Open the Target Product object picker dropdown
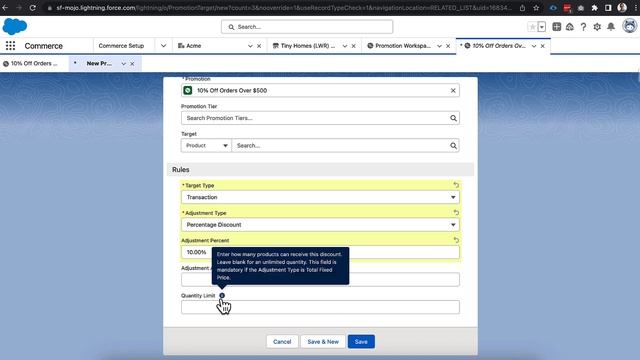The height and width of the screenshot is (360, 640). click(206, 146)
